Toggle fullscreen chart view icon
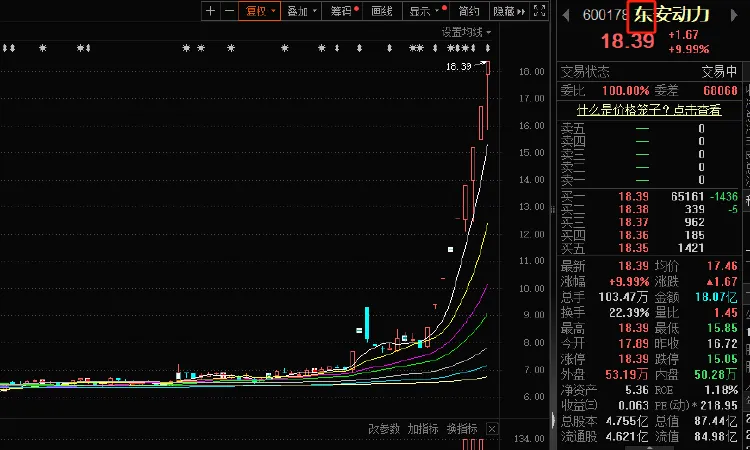This screenshot has width=750, height=450. (x=540, y=12)
